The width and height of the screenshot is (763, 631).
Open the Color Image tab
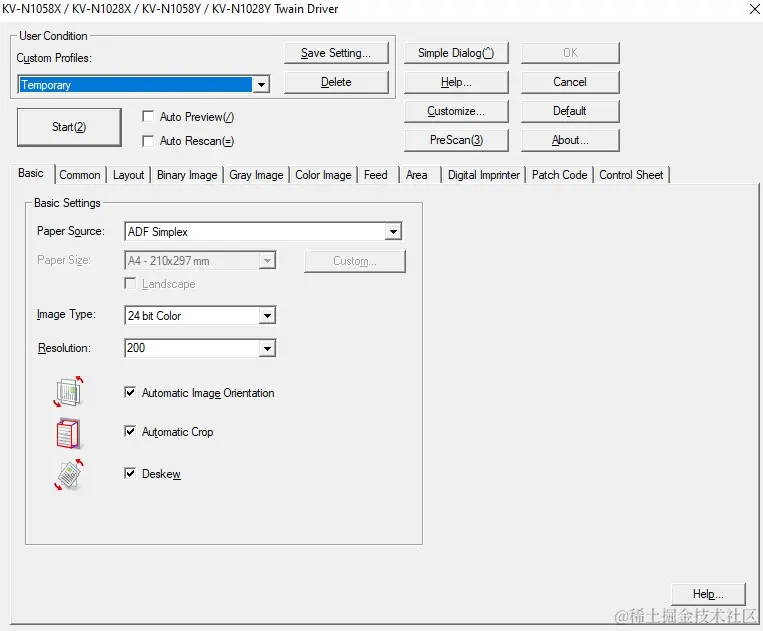pyautogui.click(x=323, y=175)
